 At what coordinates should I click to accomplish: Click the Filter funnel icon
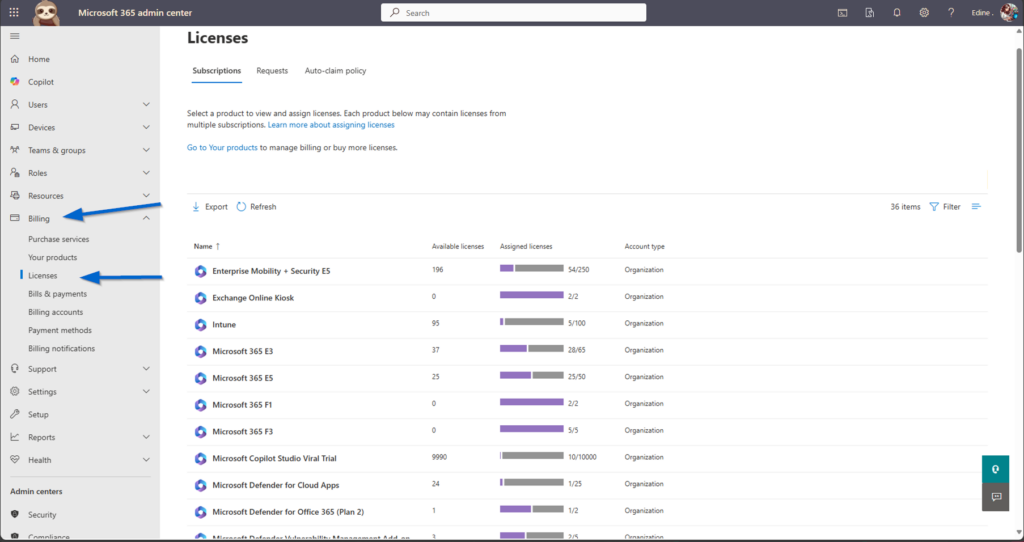[x=934, y=206]
